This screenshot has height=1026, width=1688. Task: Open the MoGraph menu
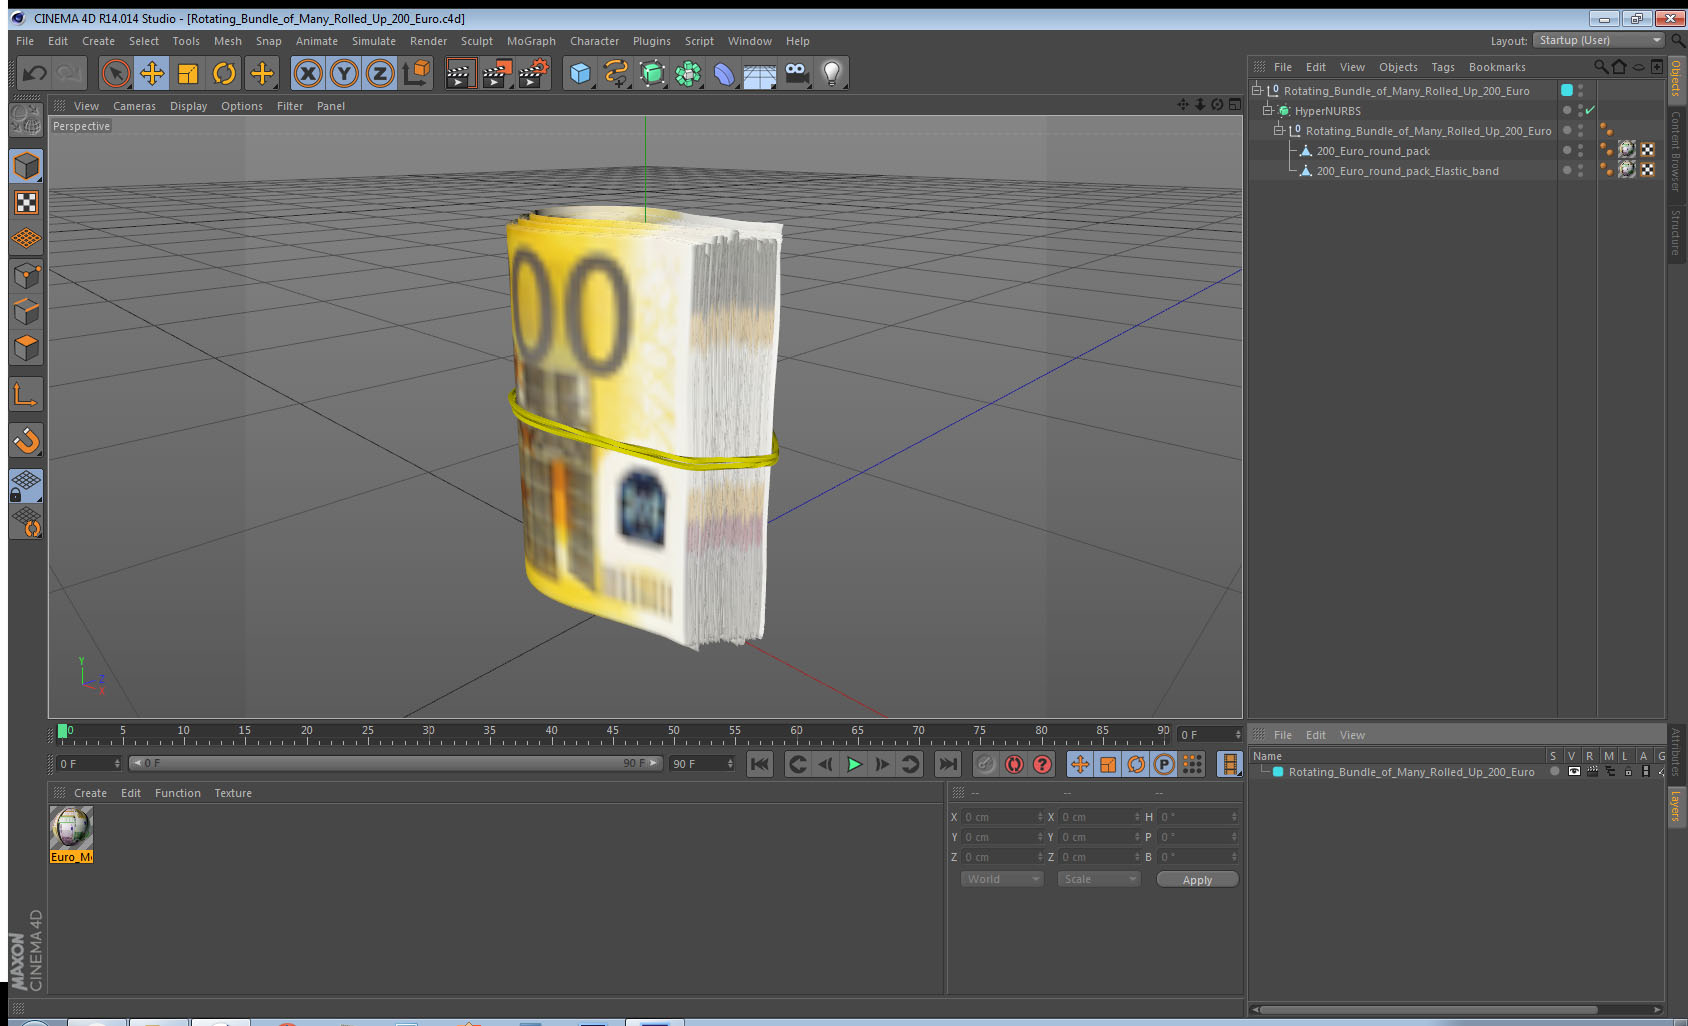531,41
